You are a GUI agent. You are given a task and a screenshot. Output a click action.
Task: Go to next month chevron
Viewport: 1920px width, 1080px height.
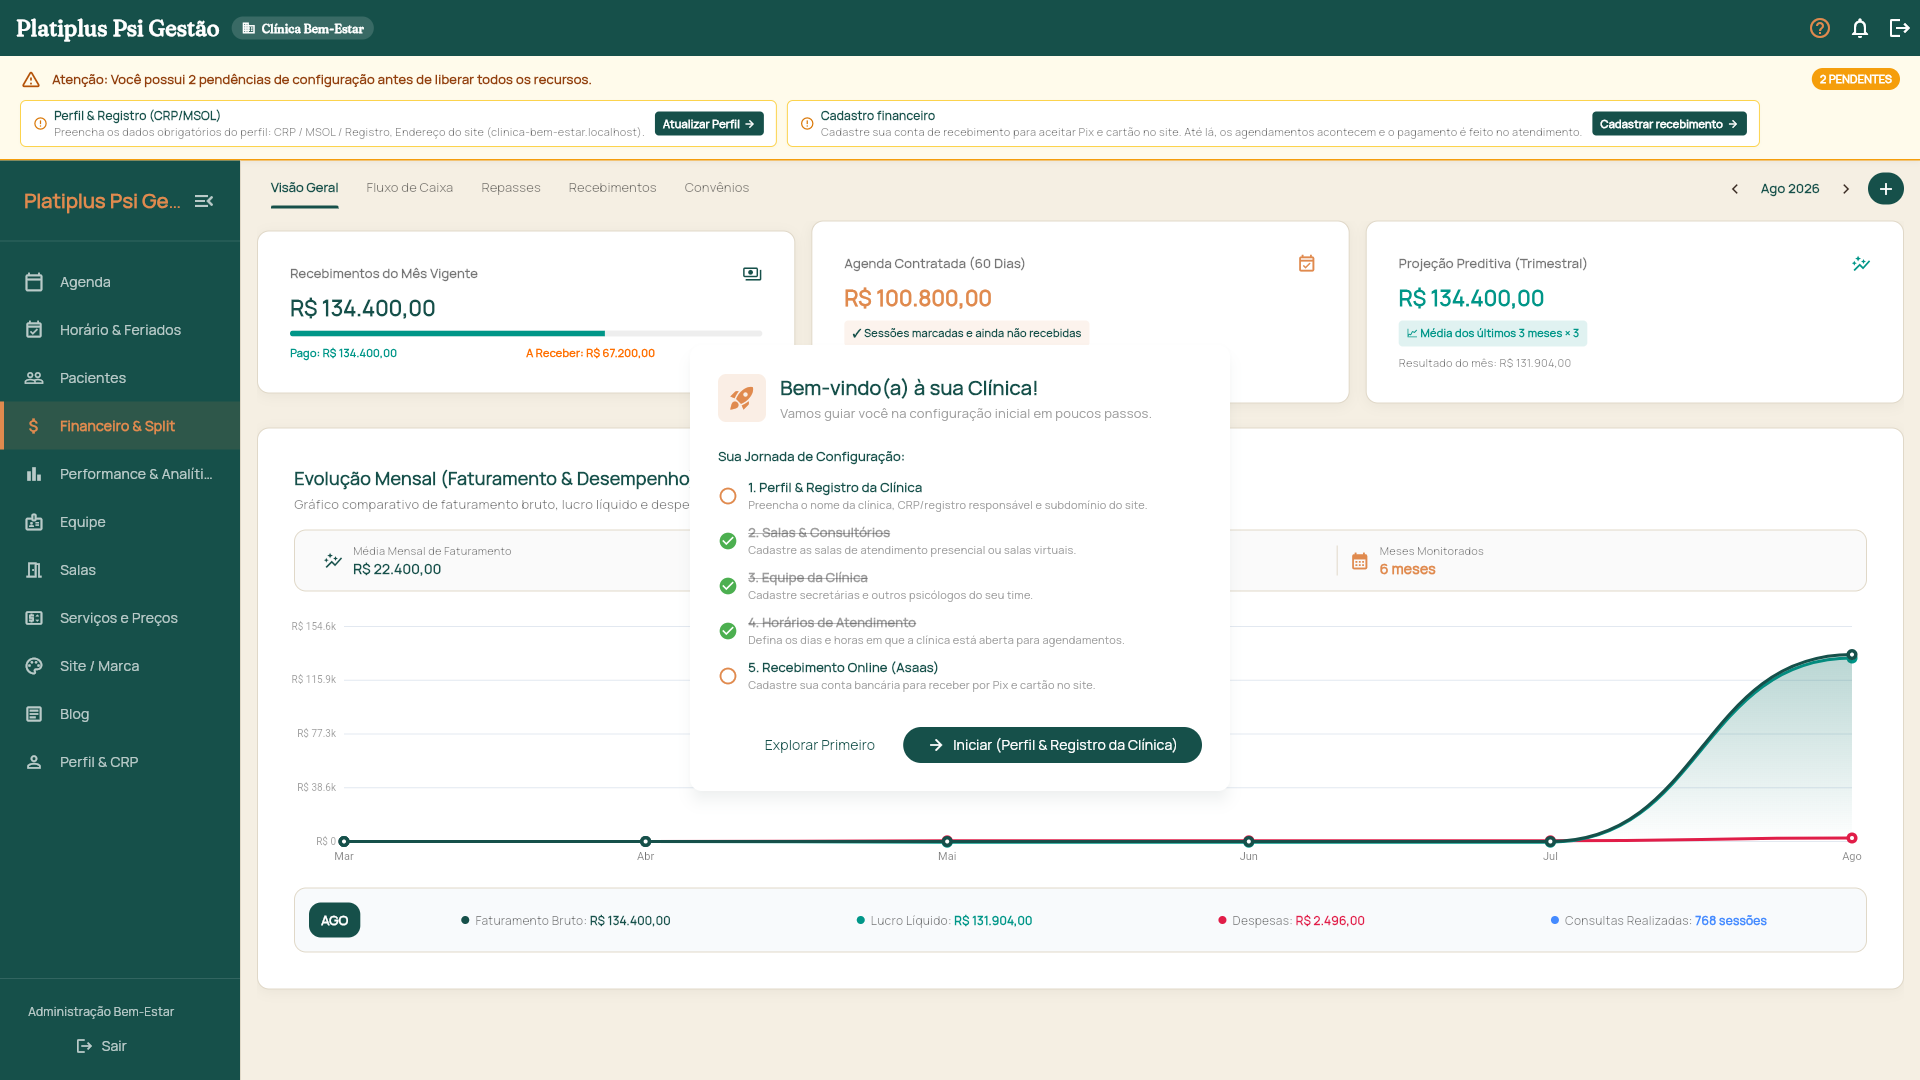pos(1846,189)
